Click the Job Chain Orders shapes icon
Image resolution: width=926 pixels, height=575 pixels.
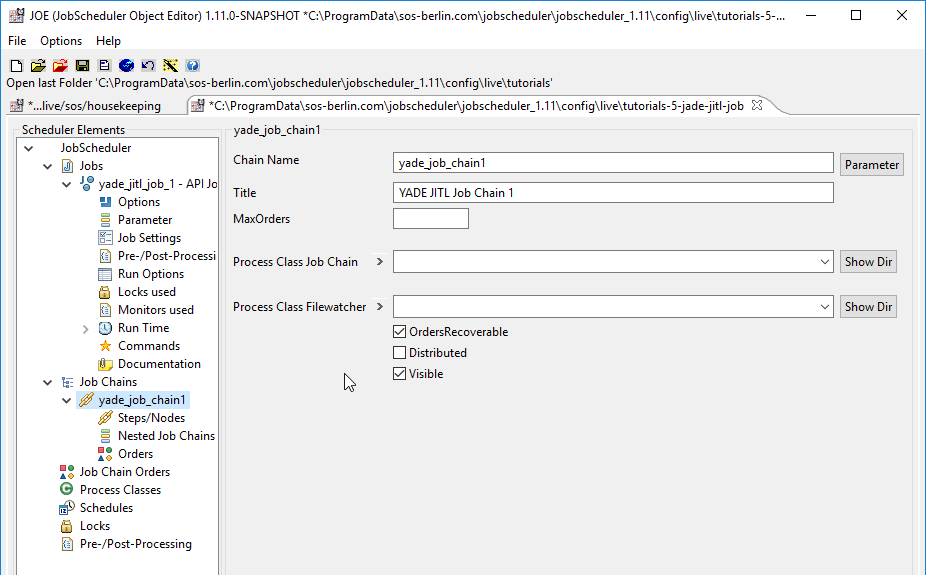[x=67, y=472]
